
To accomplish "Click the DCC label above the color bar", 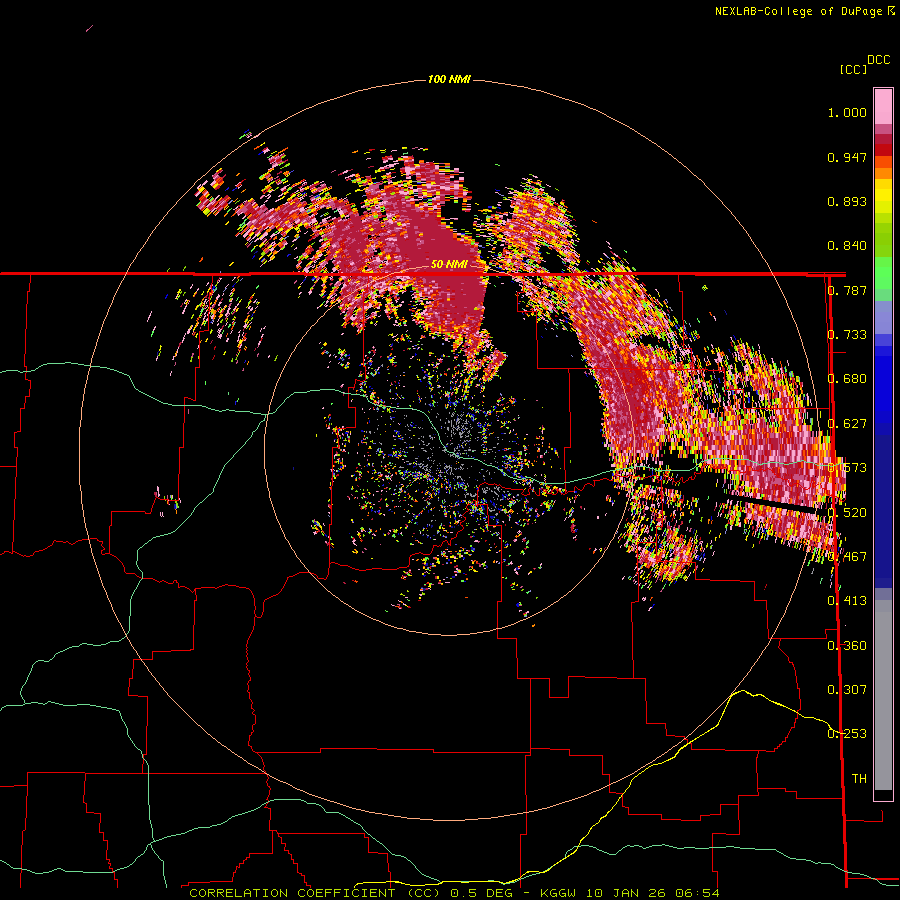I will tap(878, 60).
